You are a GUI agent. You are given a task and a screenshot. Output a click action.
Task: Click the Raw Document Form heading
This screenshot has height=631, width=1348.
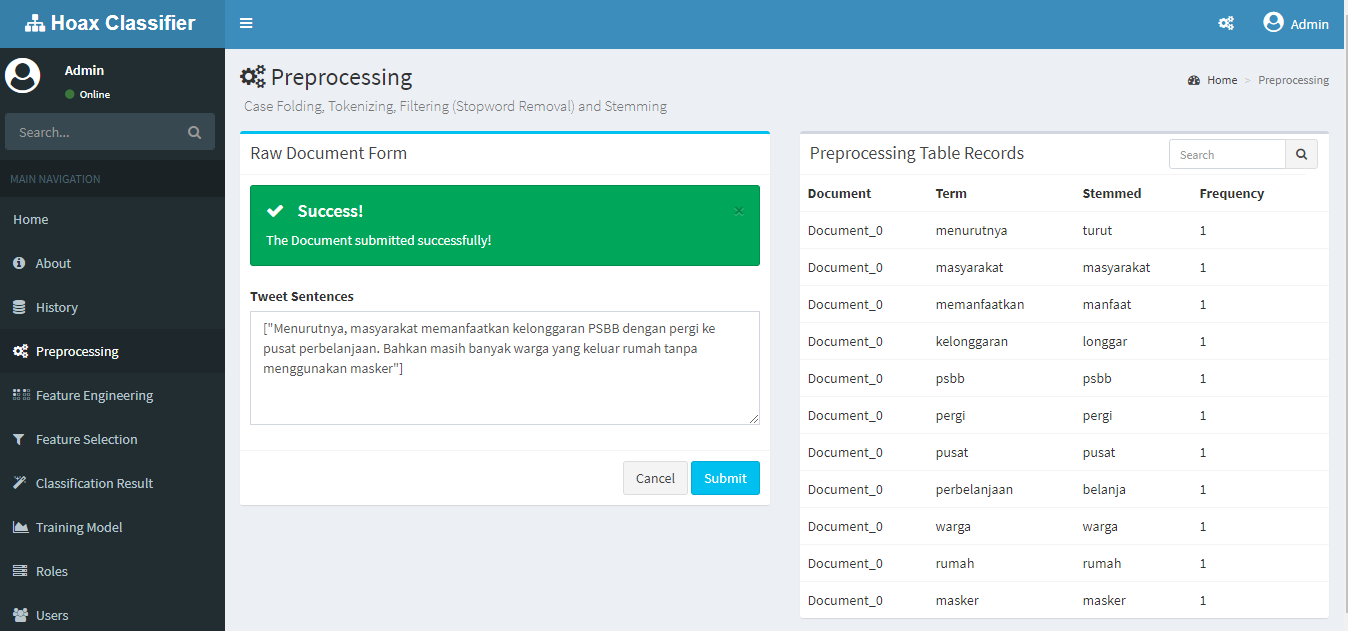click(x=328, y=153)
